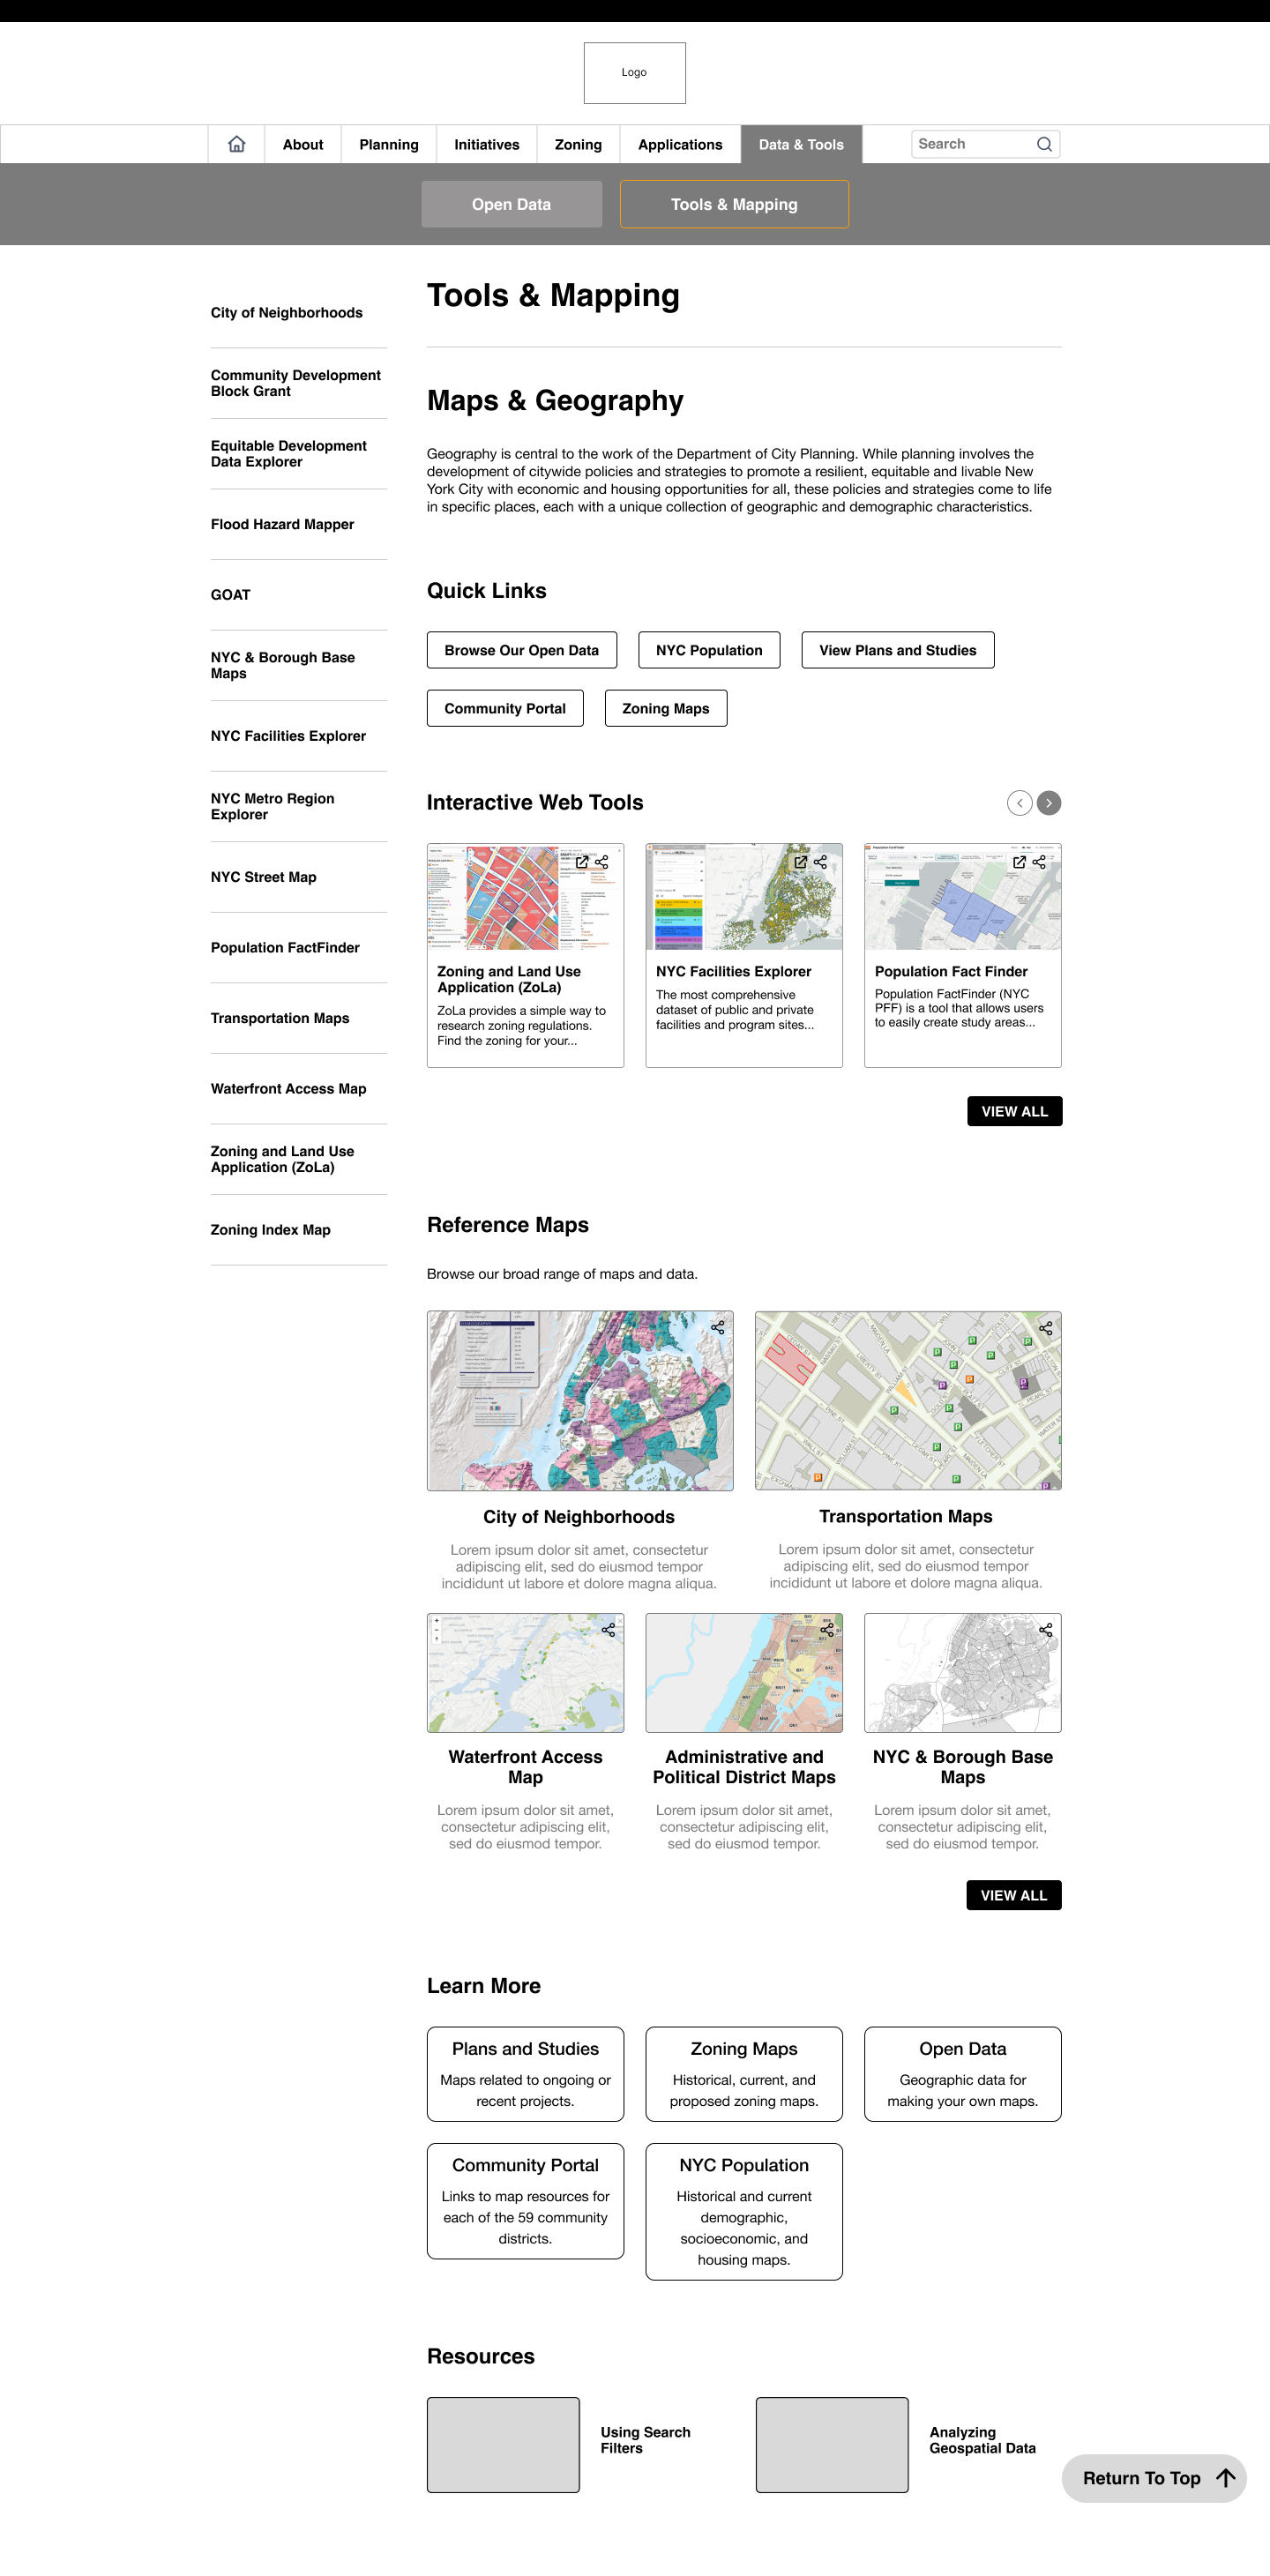The width and height of the screenshot is (1270, 2576).
Task: Open Equitable Development Data Explorer sidebar link
Action: (288, 454)
